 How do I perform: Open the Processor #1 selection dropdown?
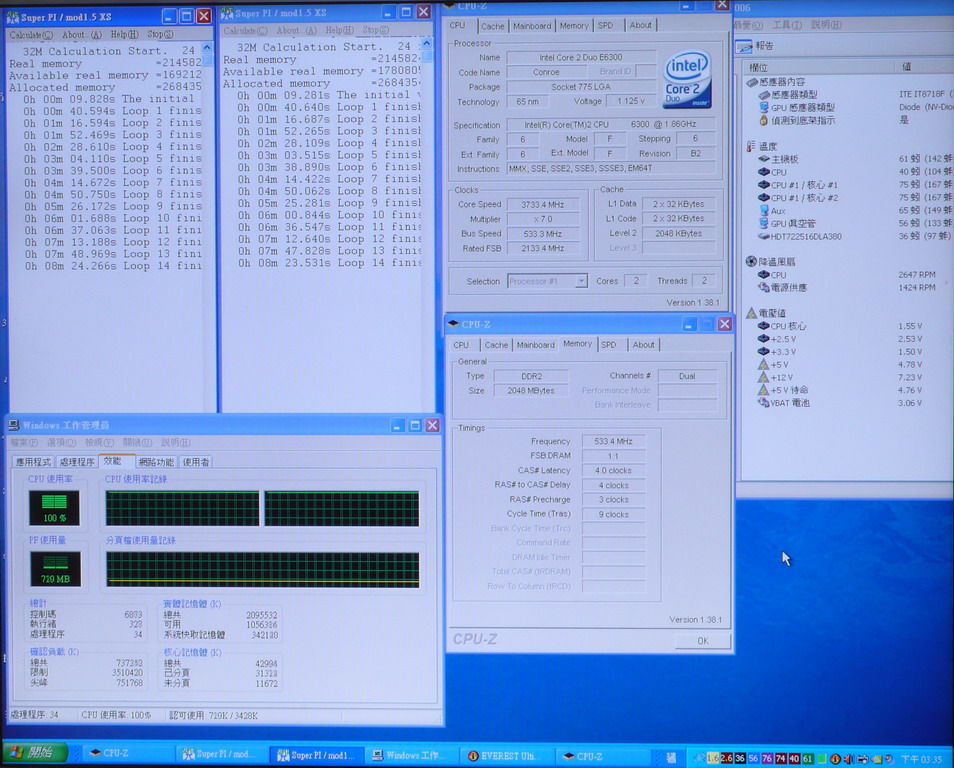coord(580,281)
